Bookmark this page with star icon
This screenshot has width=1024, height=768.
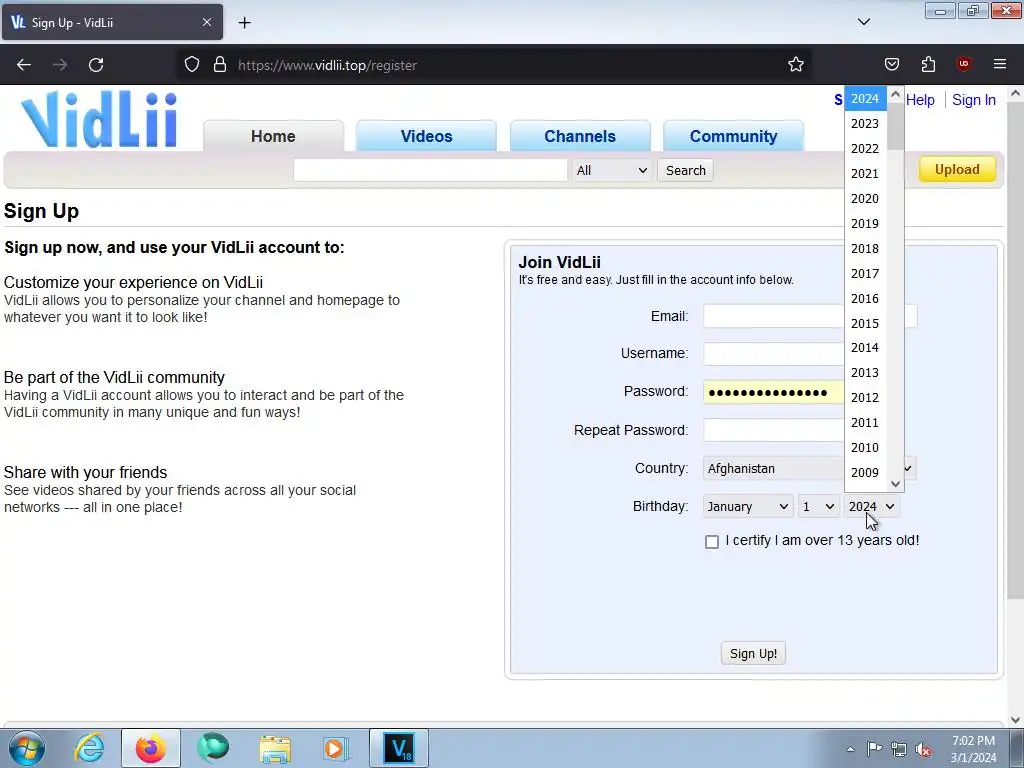pos(795,65)
